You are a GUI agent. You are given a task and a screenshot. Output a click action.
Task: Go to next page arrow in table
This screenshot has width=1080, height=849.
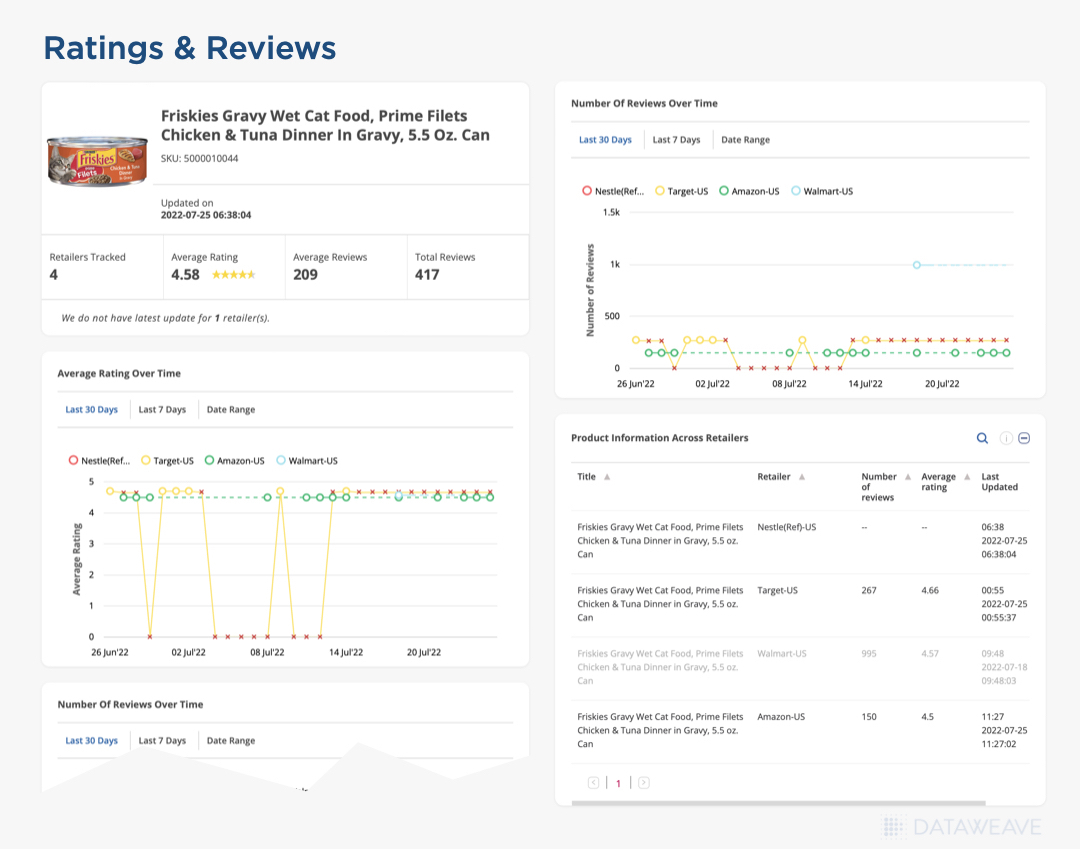click(x=643, y=783)
